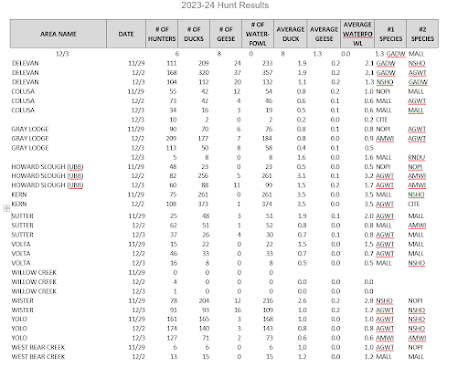The height and width of the screenshot is (368, 468).
Task: Click HOWARD SLOUGH (UBB) in the 12/2 row
Action: 47,176
